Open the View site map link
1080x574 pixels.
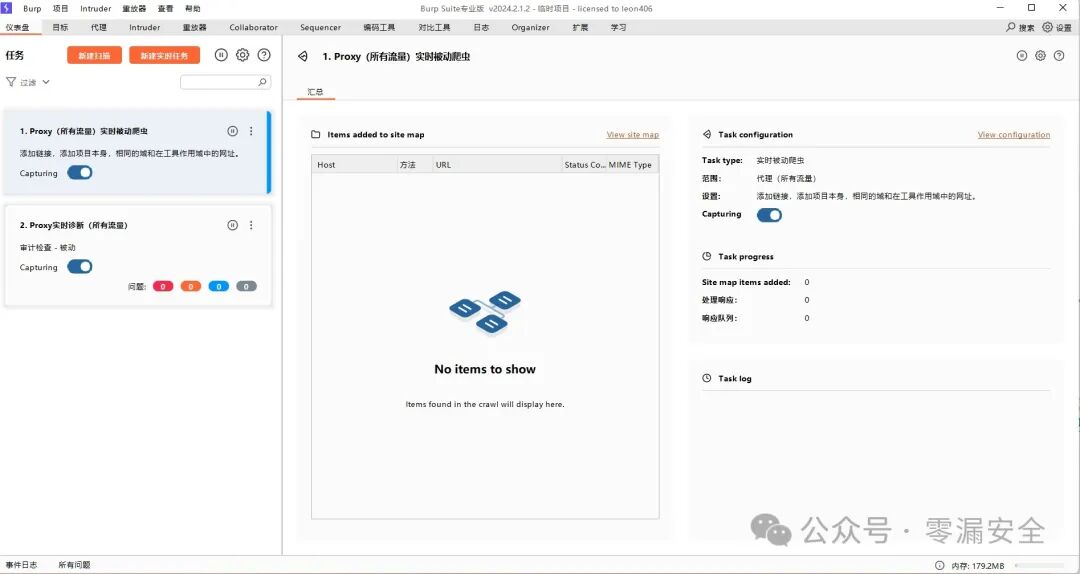[632, 135]
